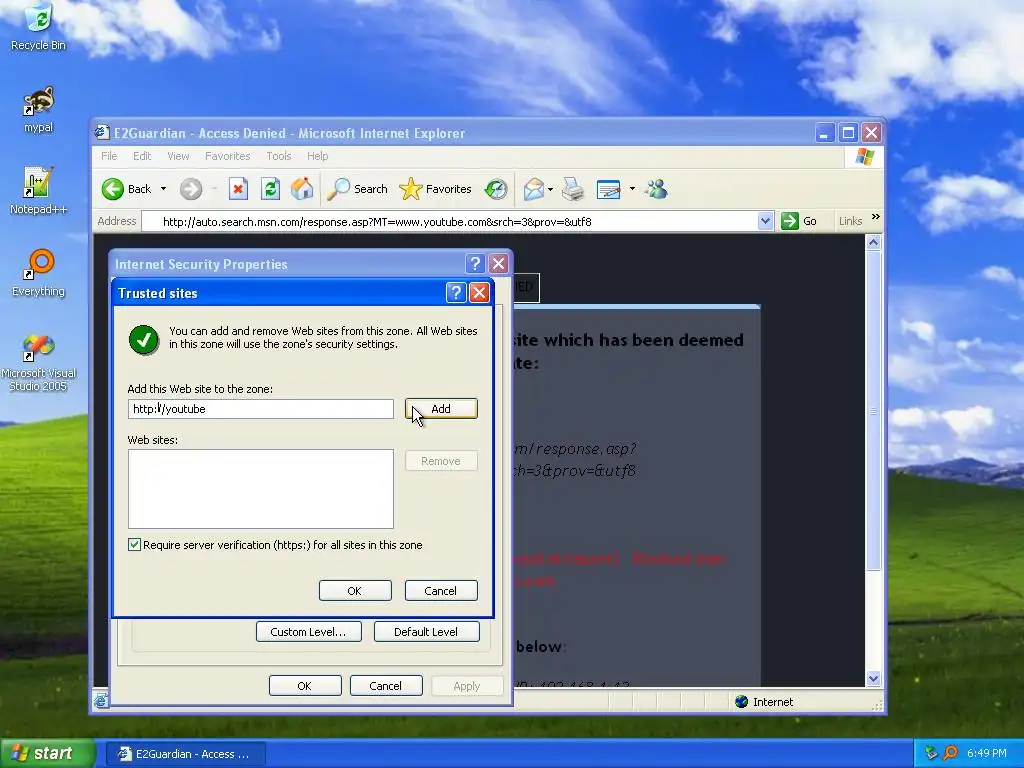Click the Web sites list box
The width and height of the screenshot is (1024, 768).
coord(261,488)
